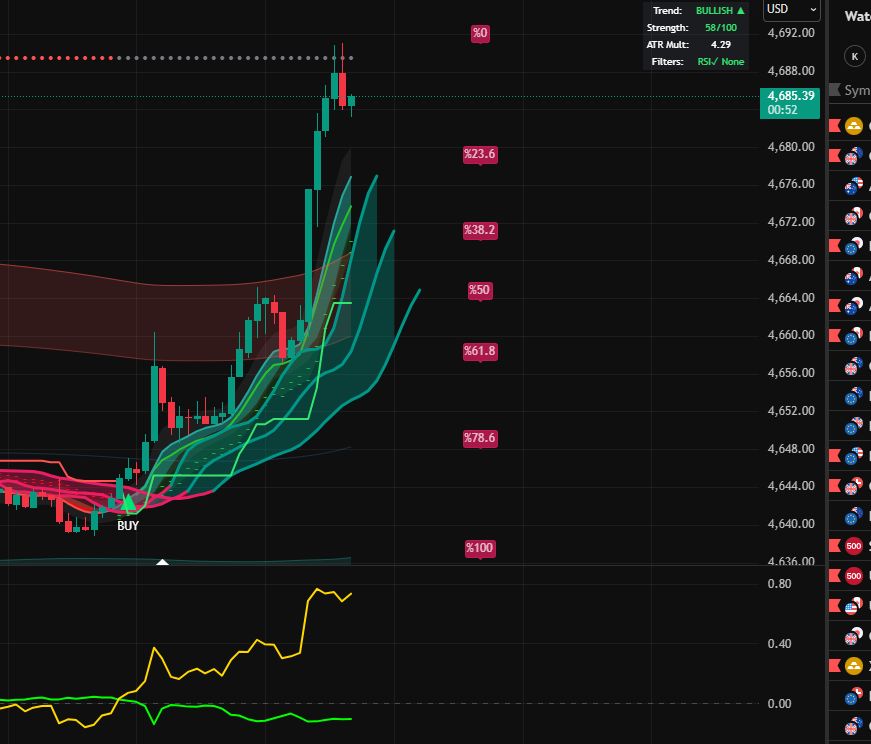Viewport: 871px width, 744px height.
Task: Open the Watchlist title menu
Action: click(x=857, y=16)
